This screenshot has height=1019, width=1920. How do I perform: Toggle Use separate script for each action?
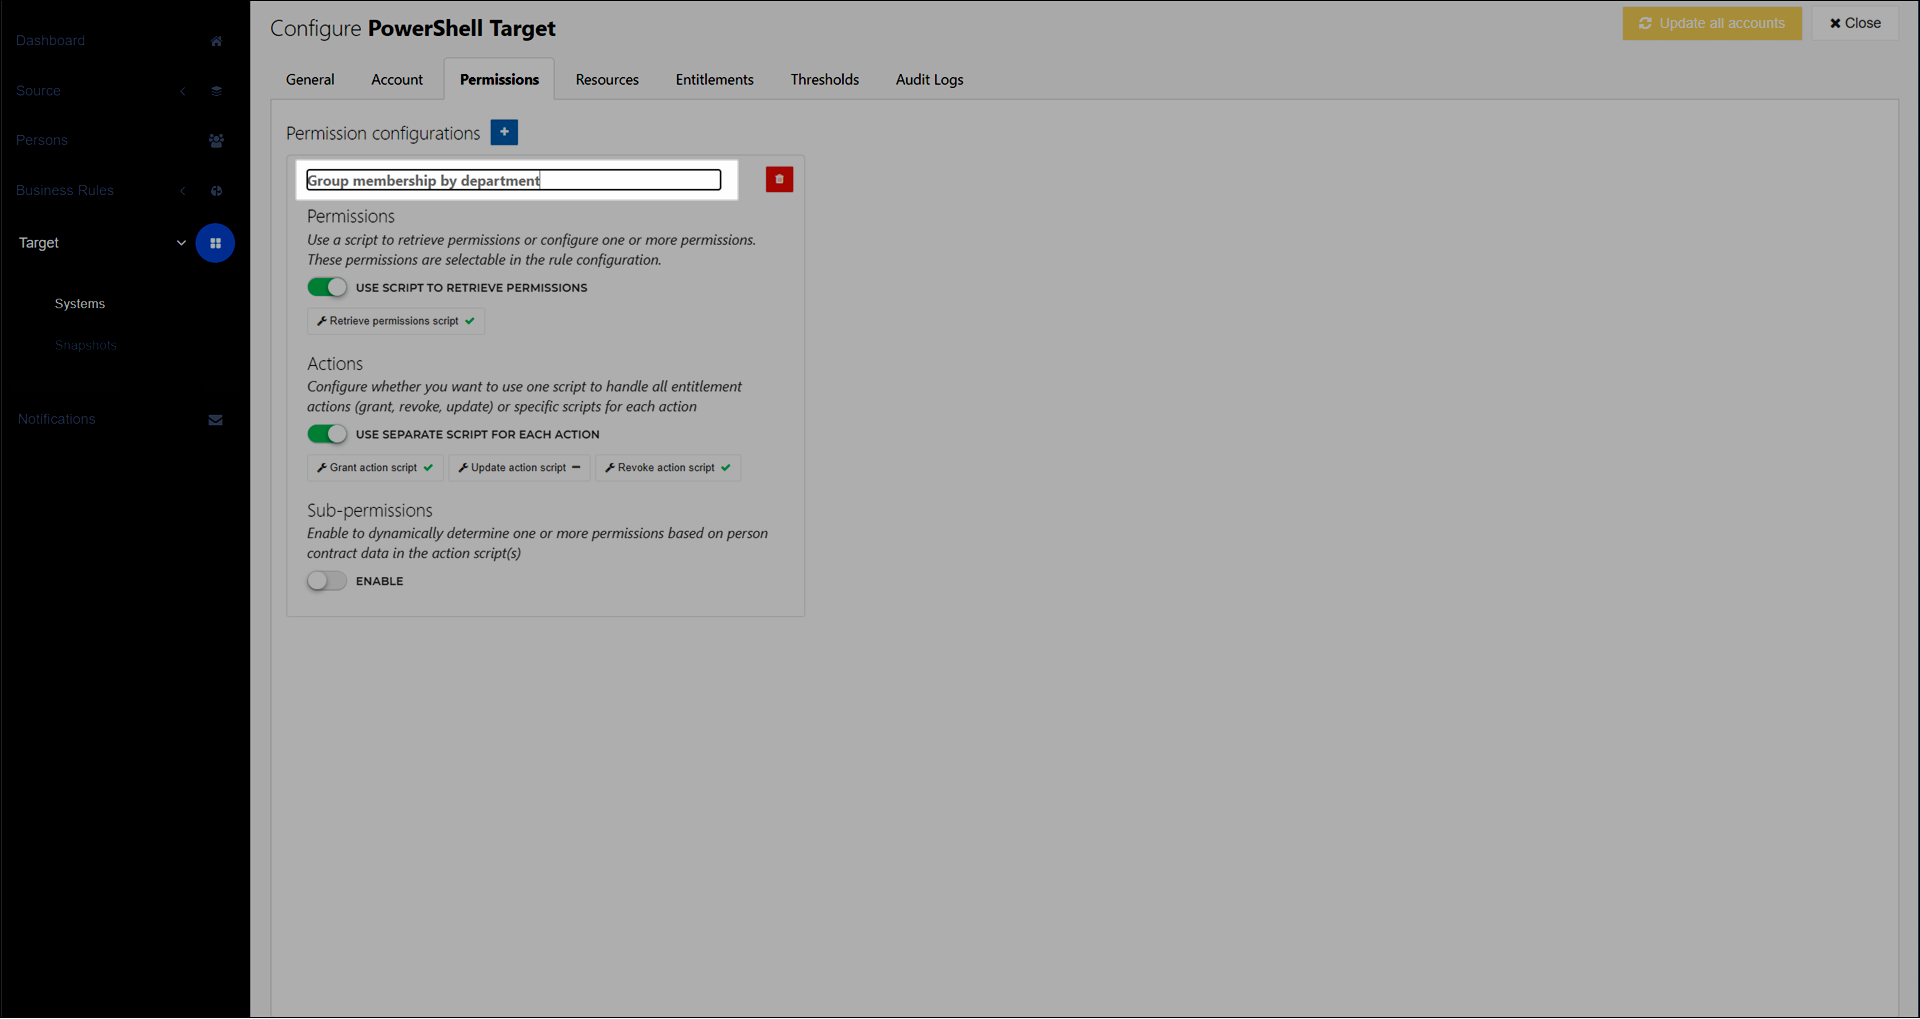(x=327, y=434)
